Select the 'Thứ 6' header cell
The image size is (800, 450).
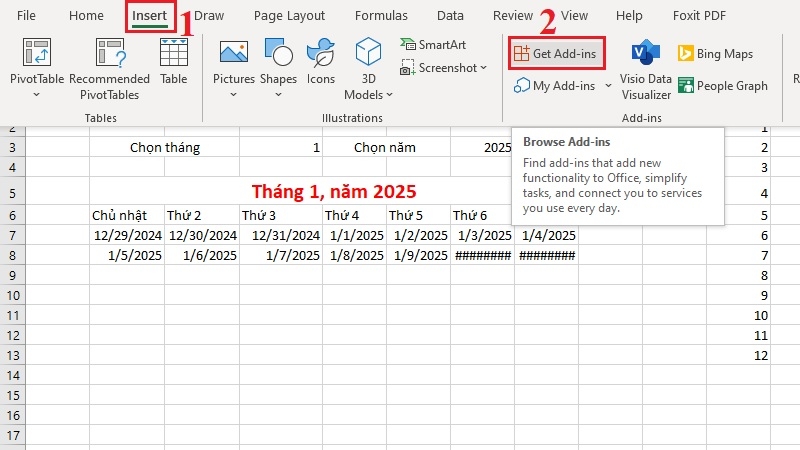[482, 215]
